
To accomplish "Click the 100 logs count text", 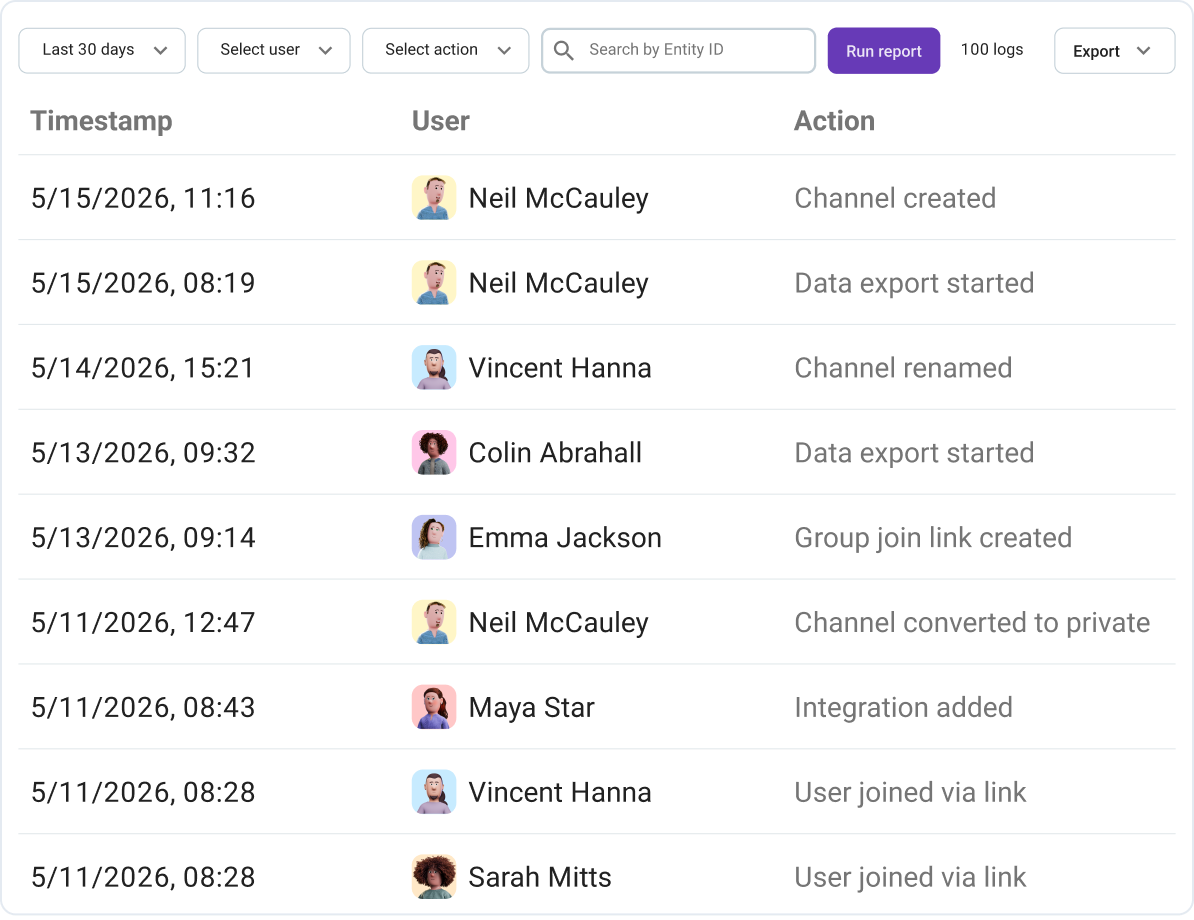I will click(x=992, y=50).
